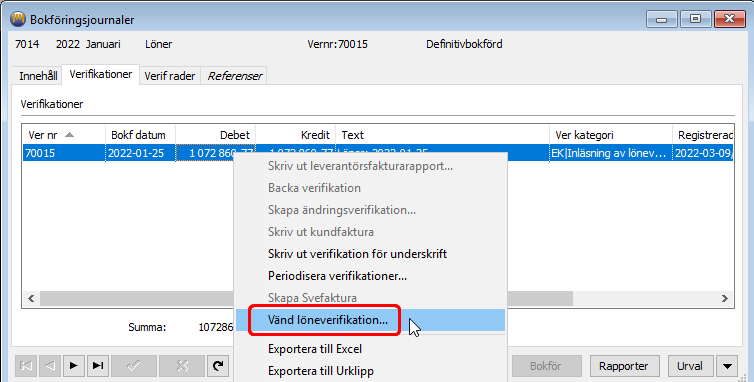Click the Text column header
Image resolution: width=754 pixels, height=382 pixels.
click(x=442, y=135)
